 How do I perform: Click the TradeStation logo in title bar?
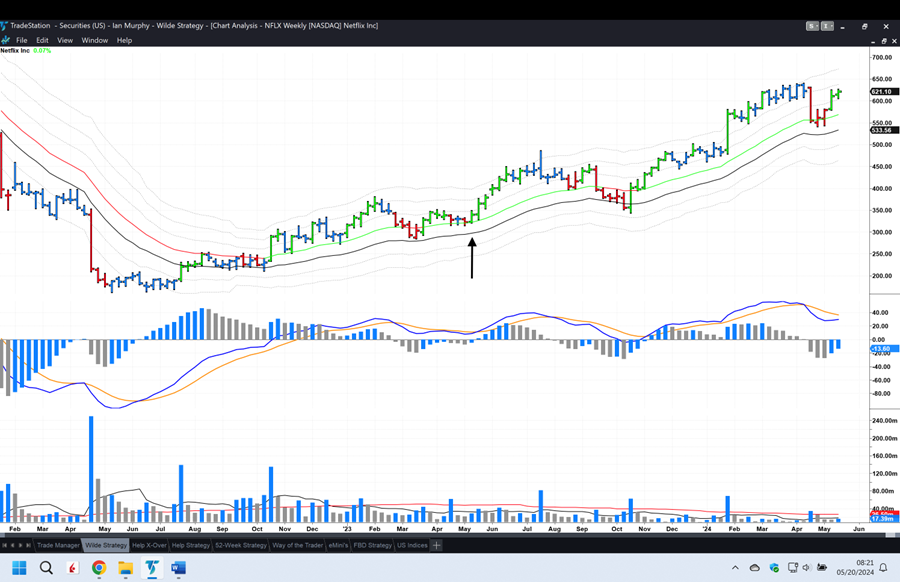pos(4,26)
